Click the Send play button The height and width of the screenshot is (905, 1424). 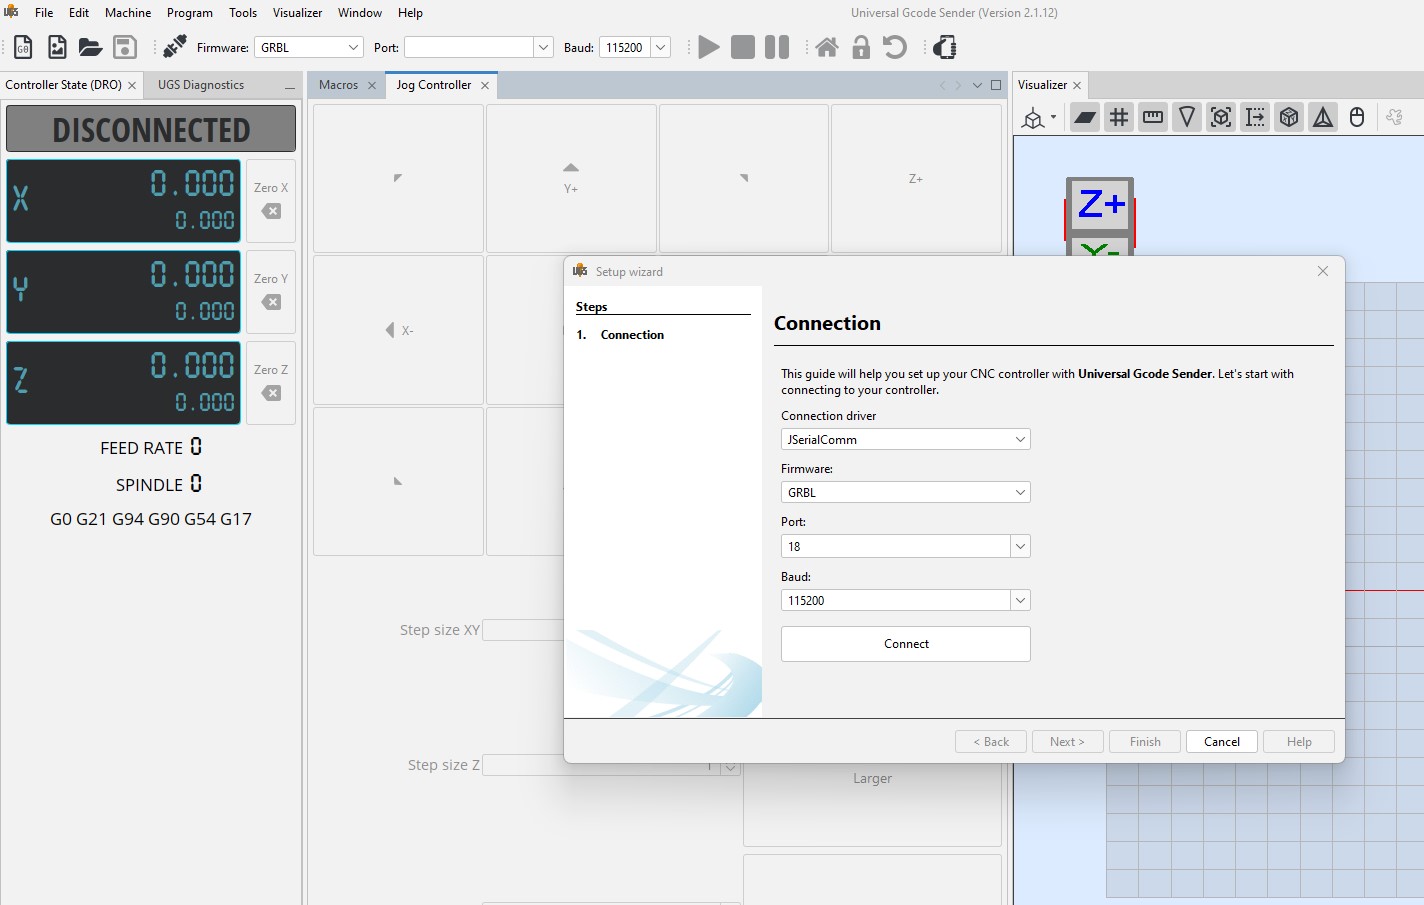(709, 47)
